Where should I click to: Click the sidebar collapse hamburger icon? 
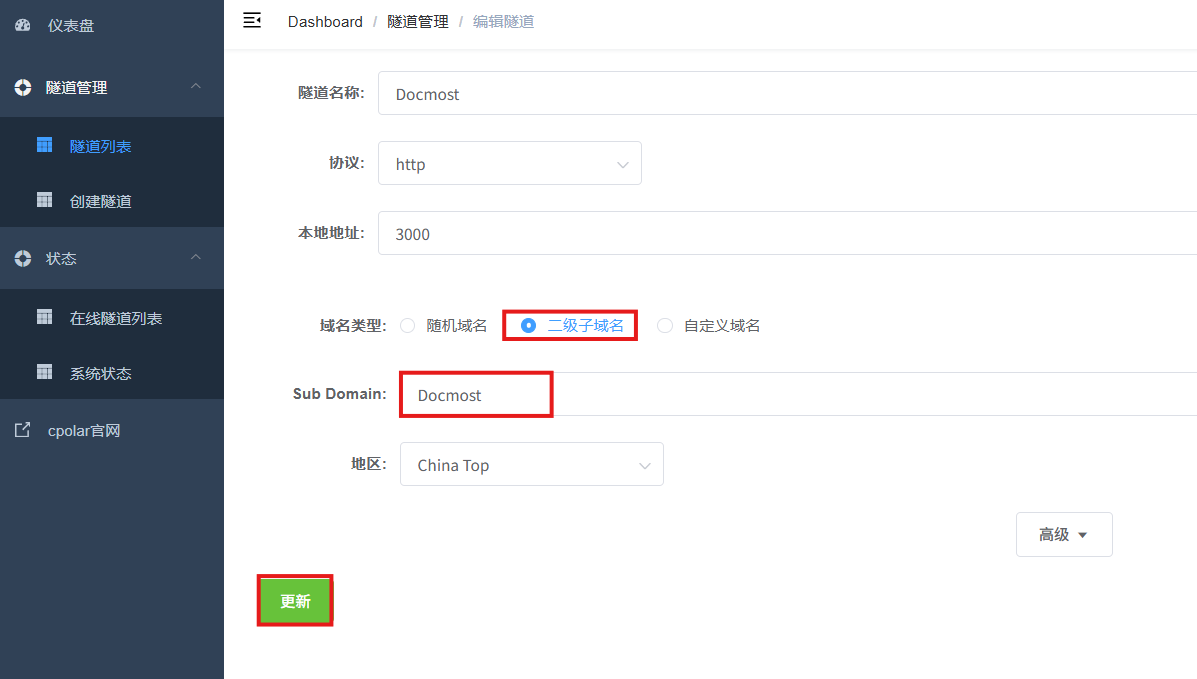tap(252, 21)
